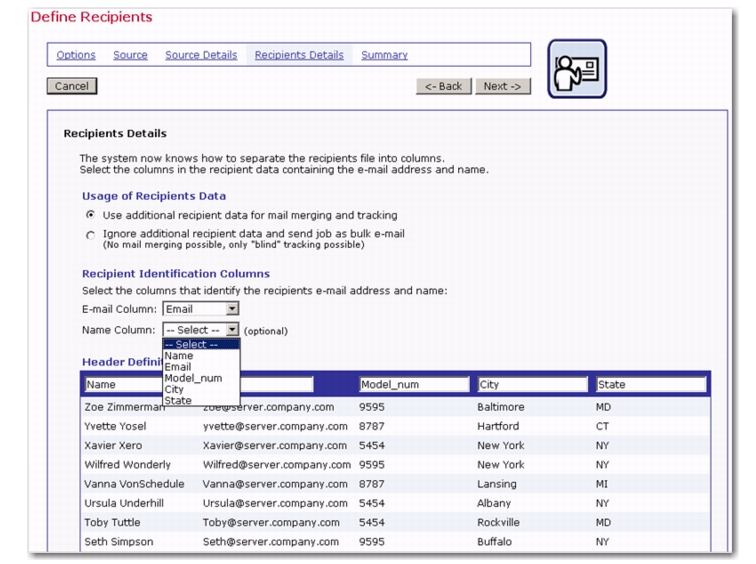Viewport: 756px width, 564px height.
Task: Click the recipients card icon
Action: click(577, 69)
